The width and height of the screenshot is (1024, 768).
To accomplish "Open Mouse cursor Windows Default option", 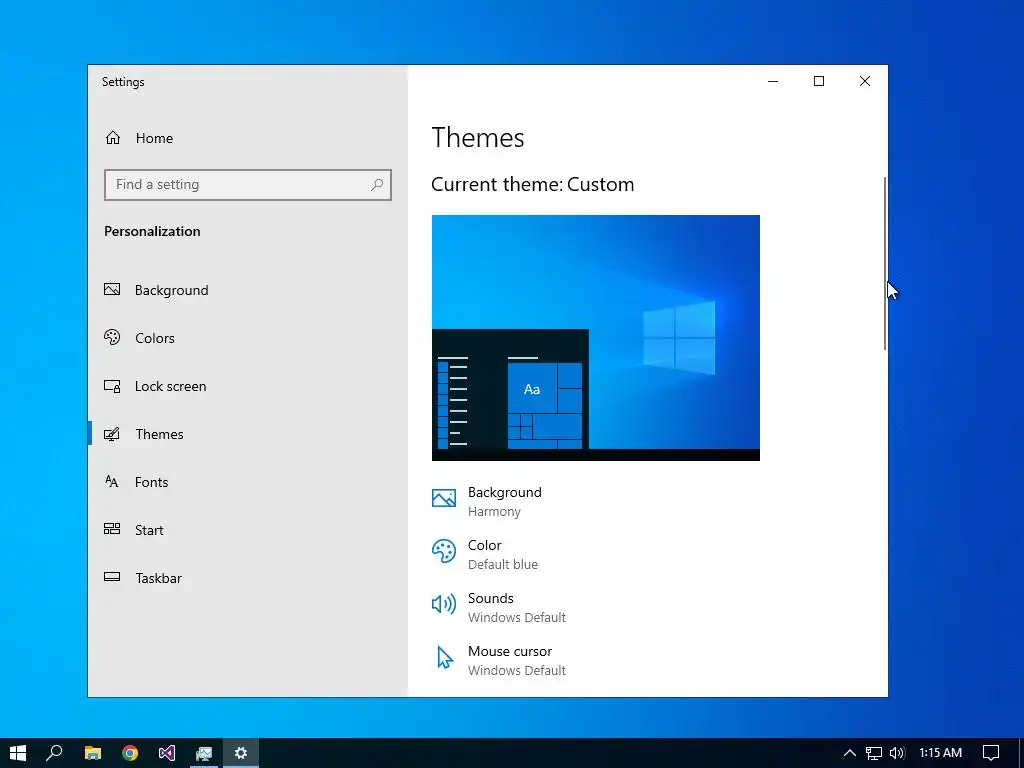I will coord(499,660).
